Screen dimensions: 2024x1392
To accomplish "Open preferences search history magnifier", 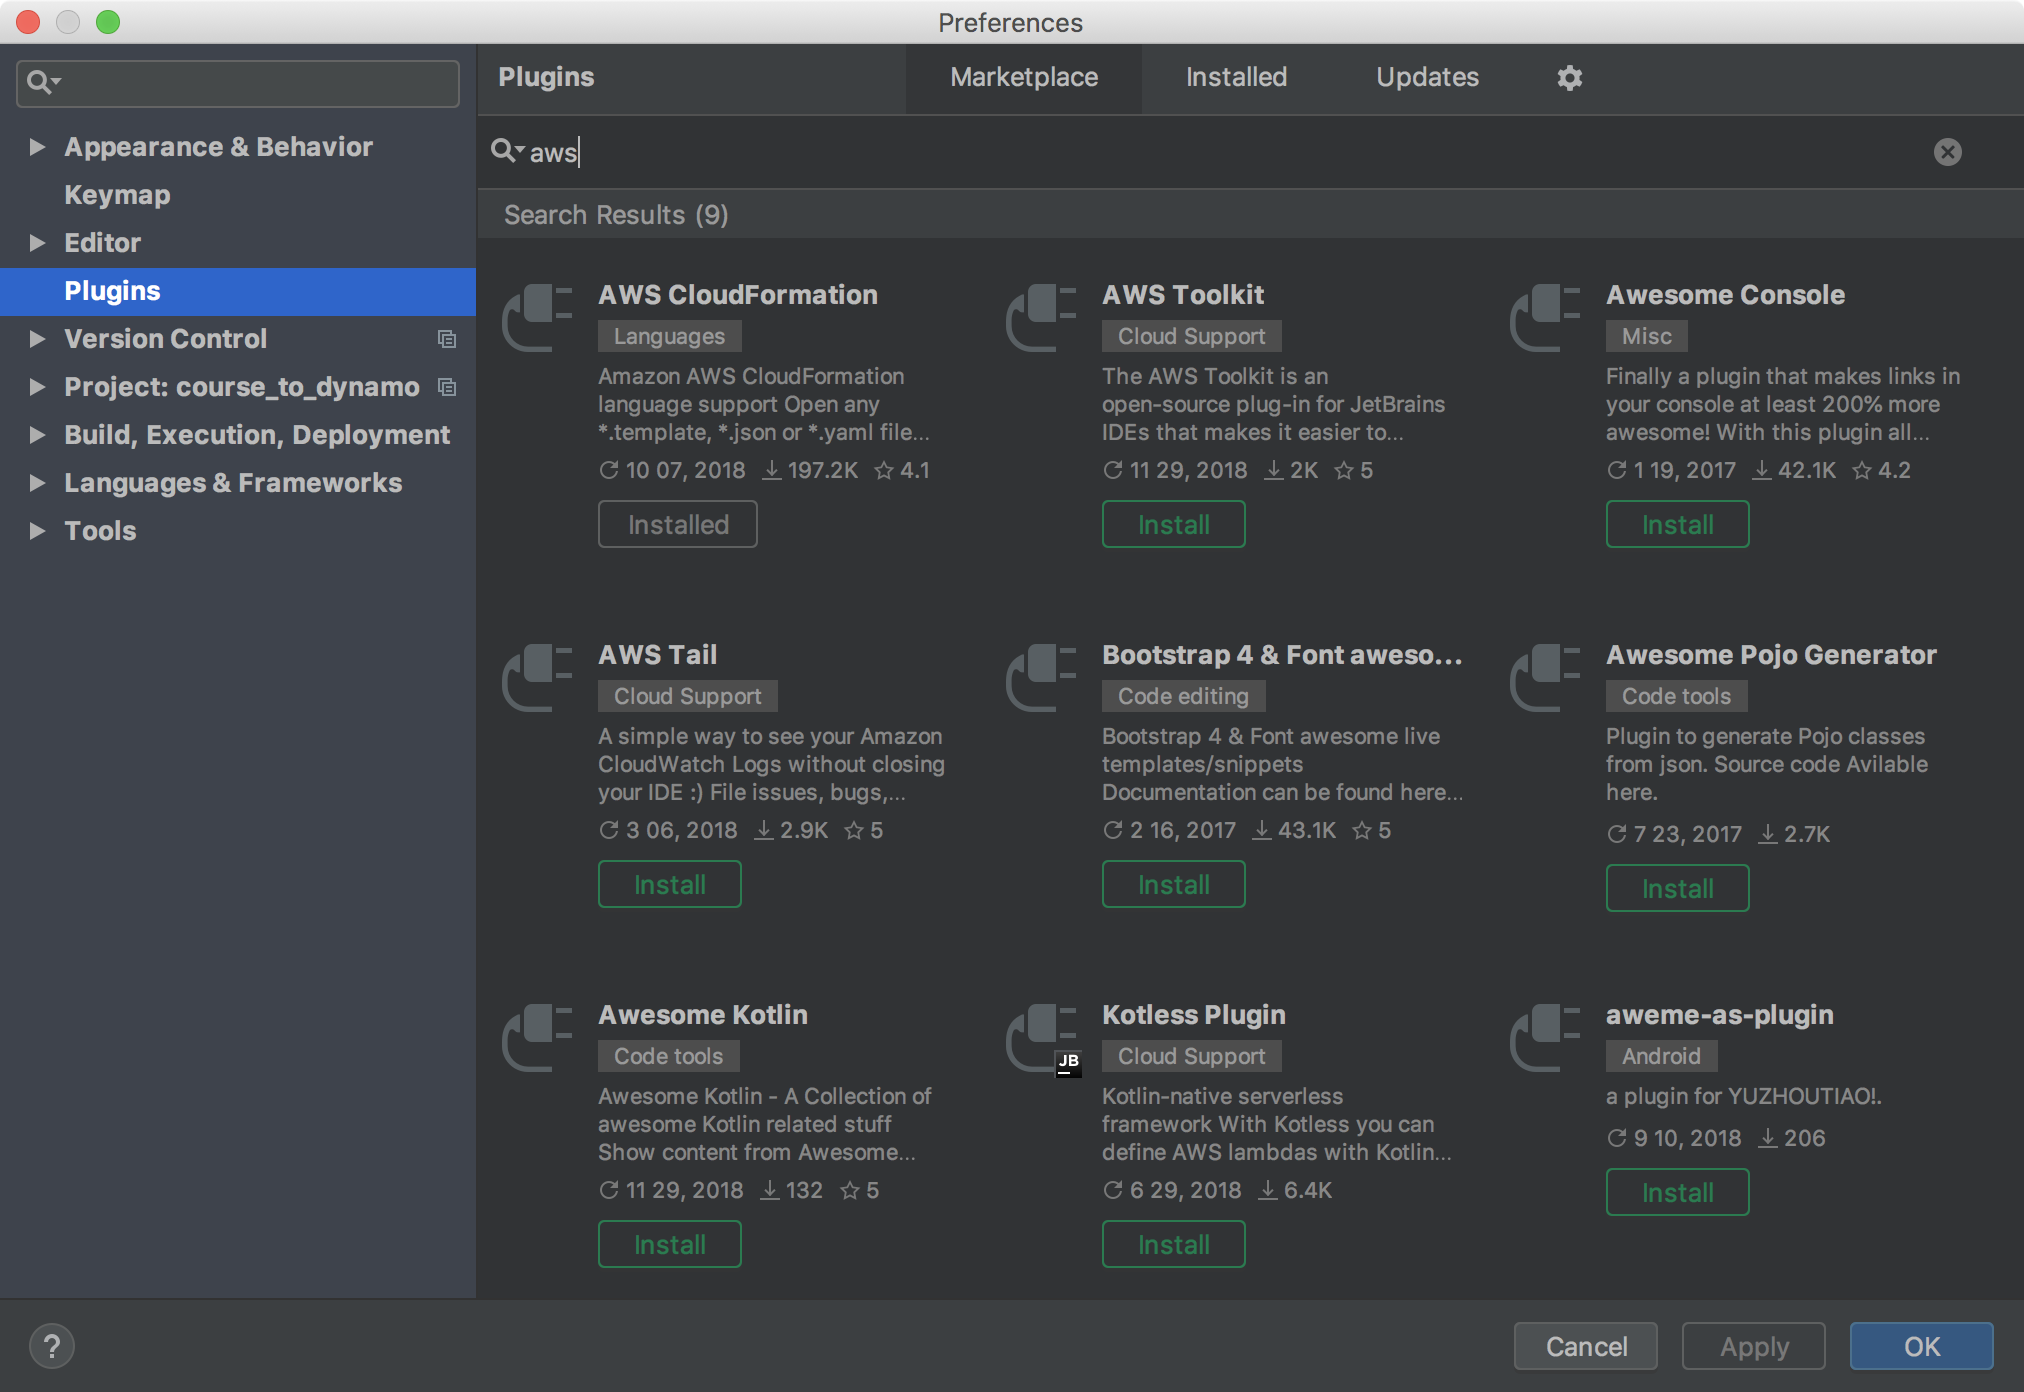I will click(x=43, y=82).
